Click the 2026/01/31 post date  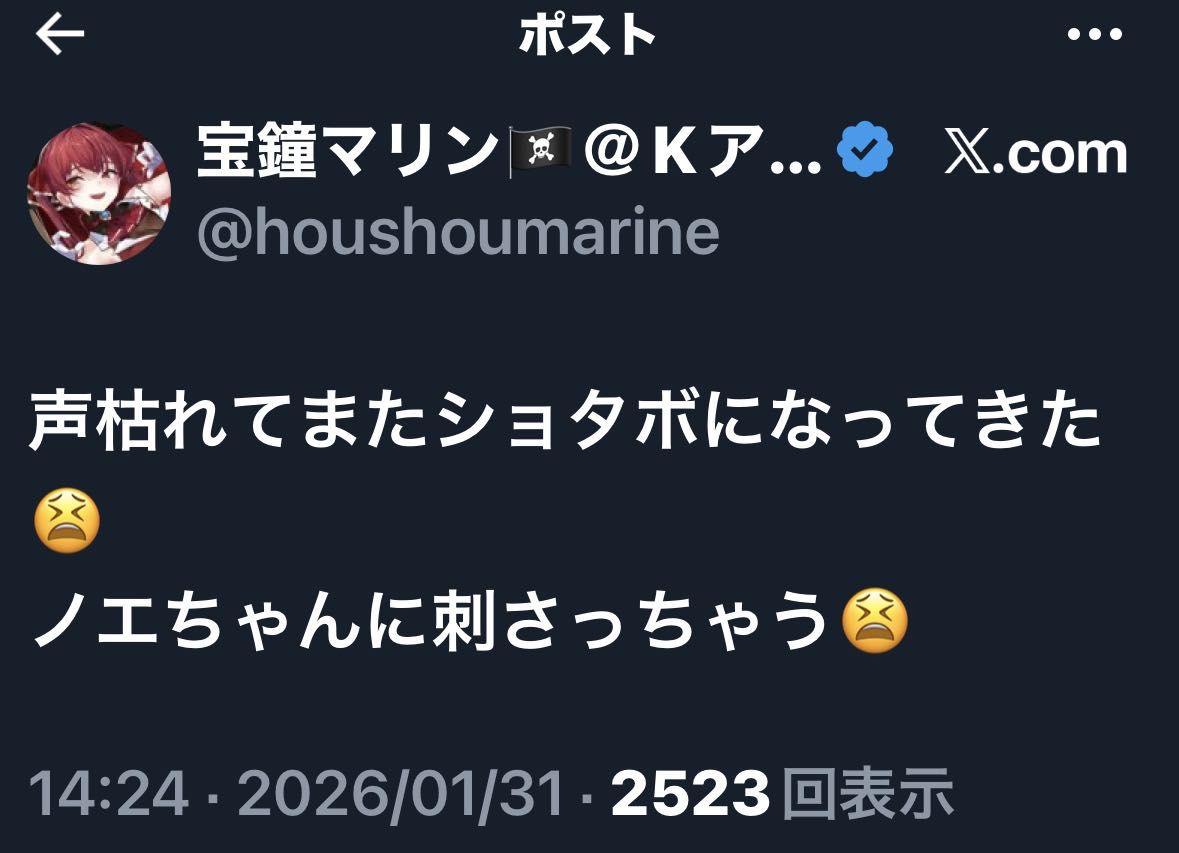pos(400,794)
